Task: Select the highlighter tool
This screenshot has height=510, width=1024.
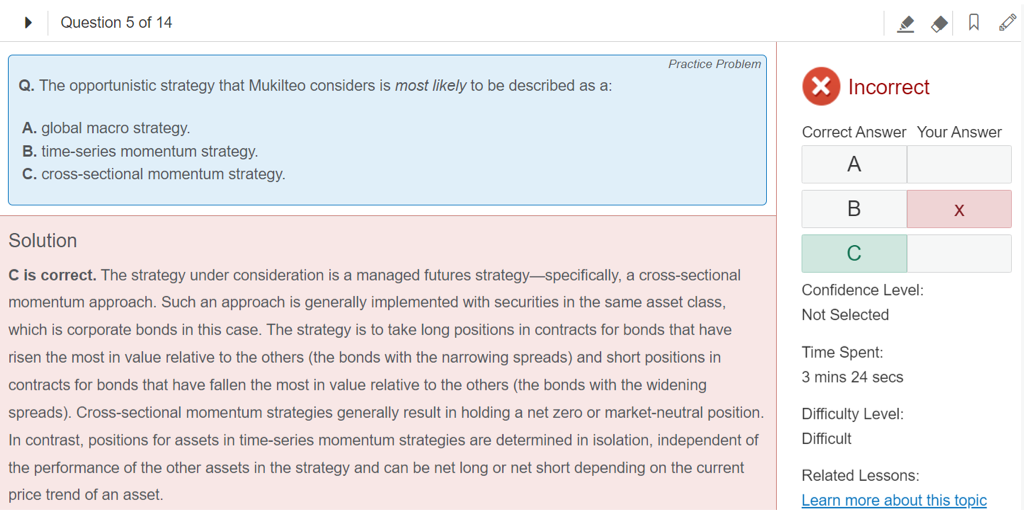Action: click(x=906, y=23)
